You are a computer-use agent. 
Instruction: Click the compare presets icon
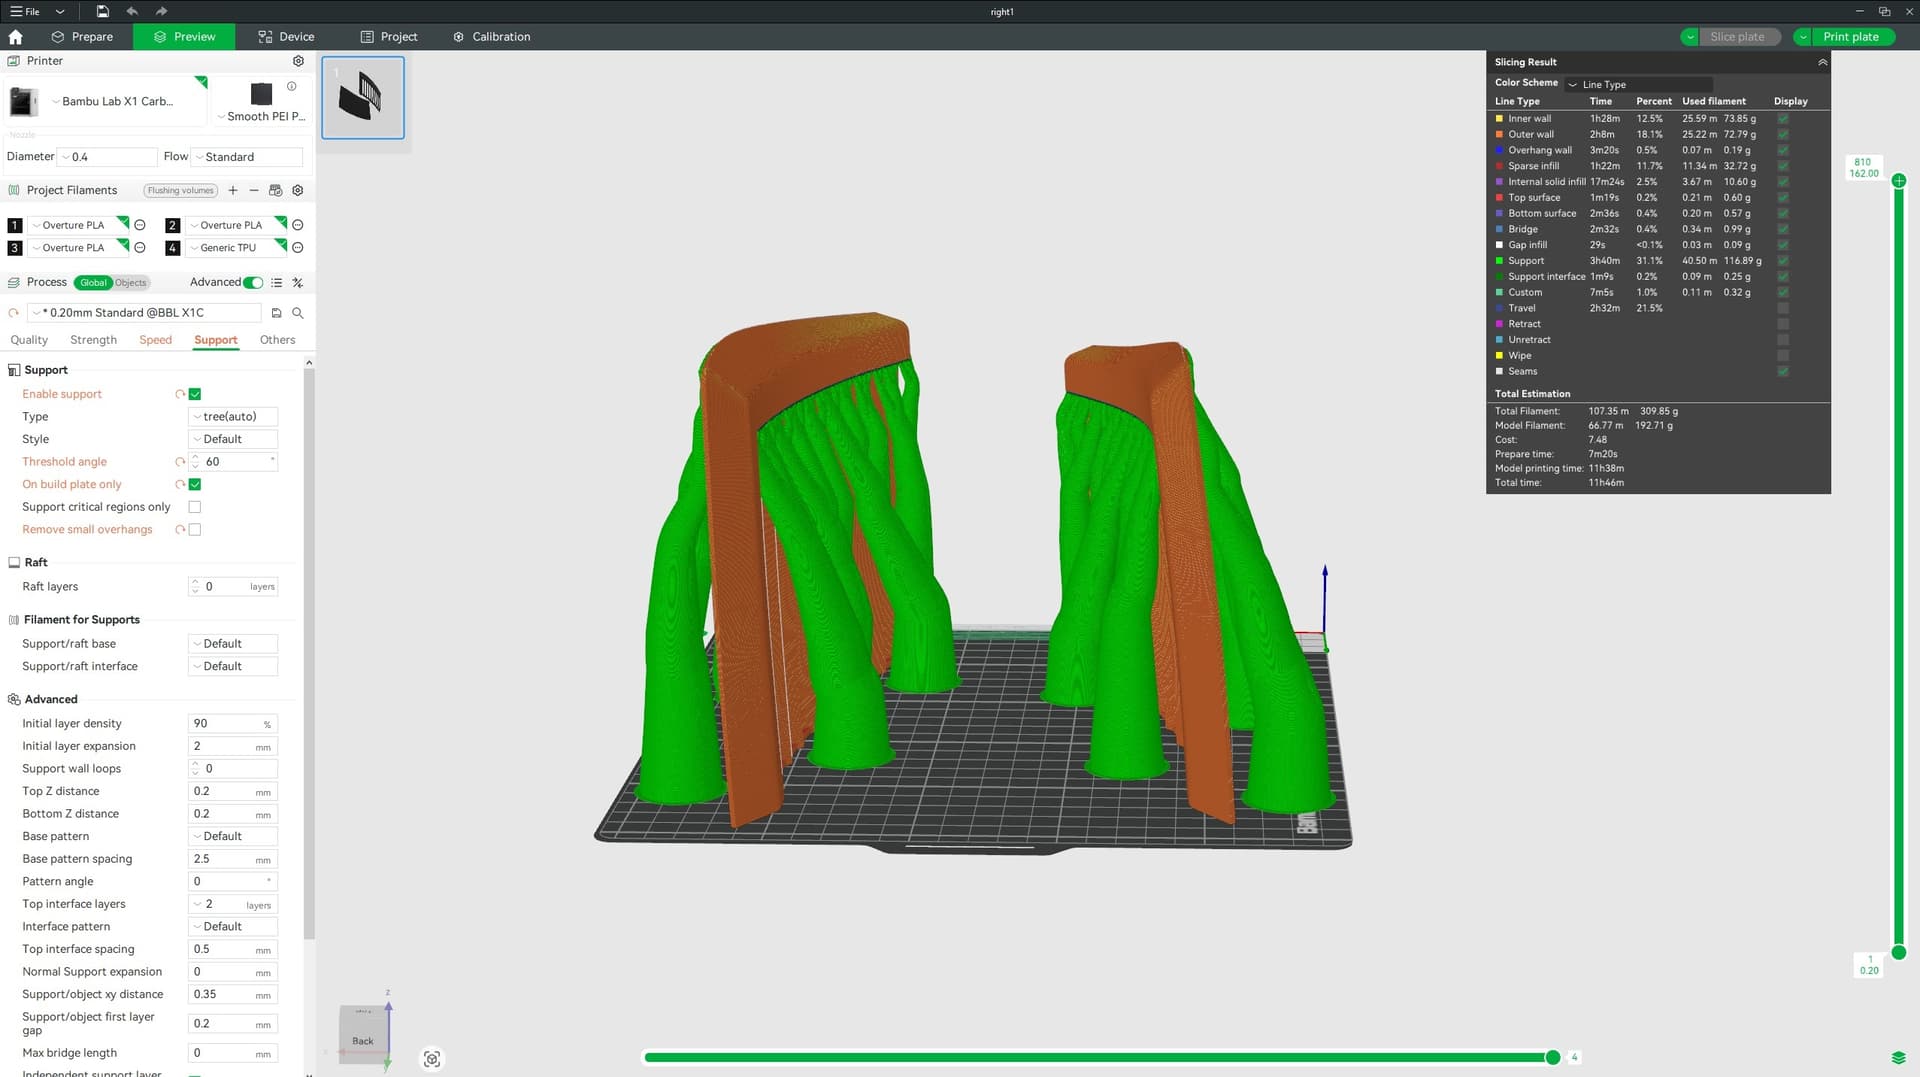coord(297,283)
